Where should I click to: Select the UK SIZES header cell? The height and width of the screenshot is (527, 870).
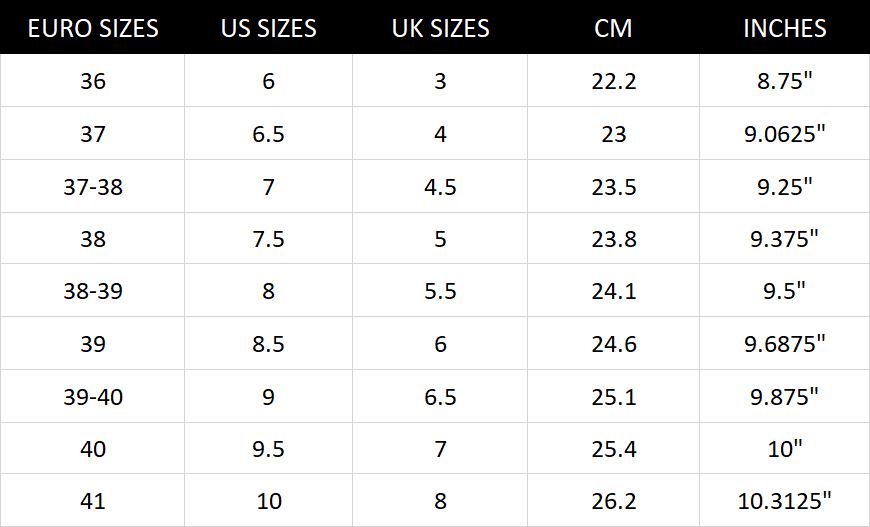click(x=440, y=28)
